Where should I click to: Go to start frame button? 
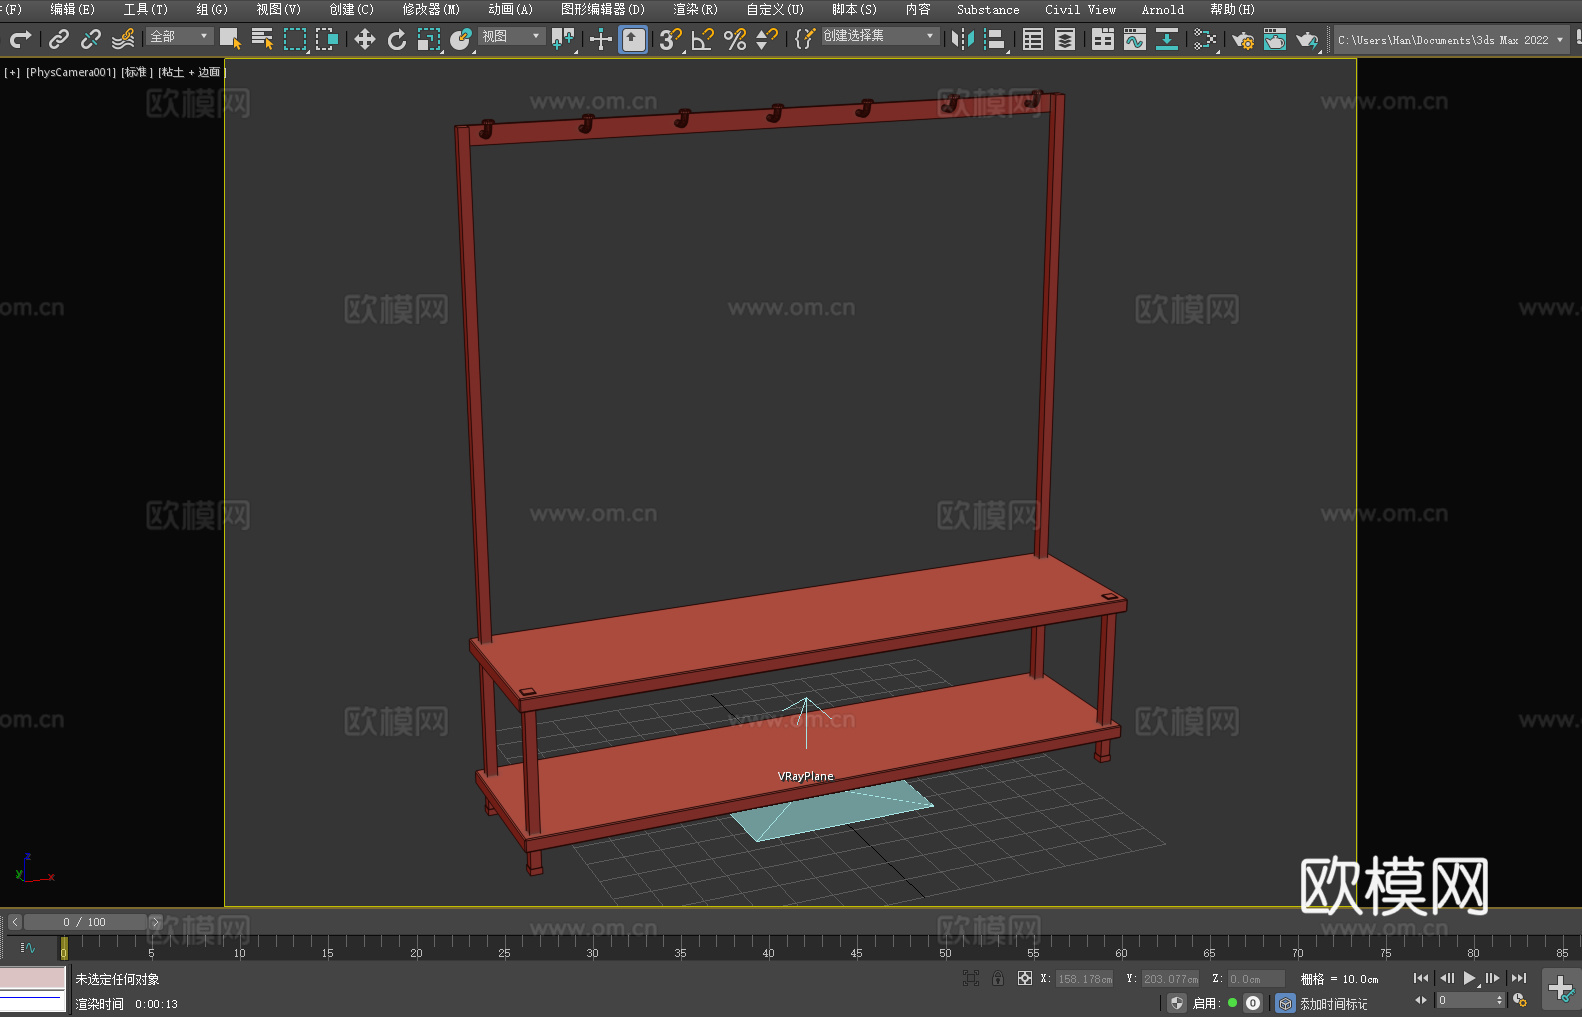(1421, 978)
